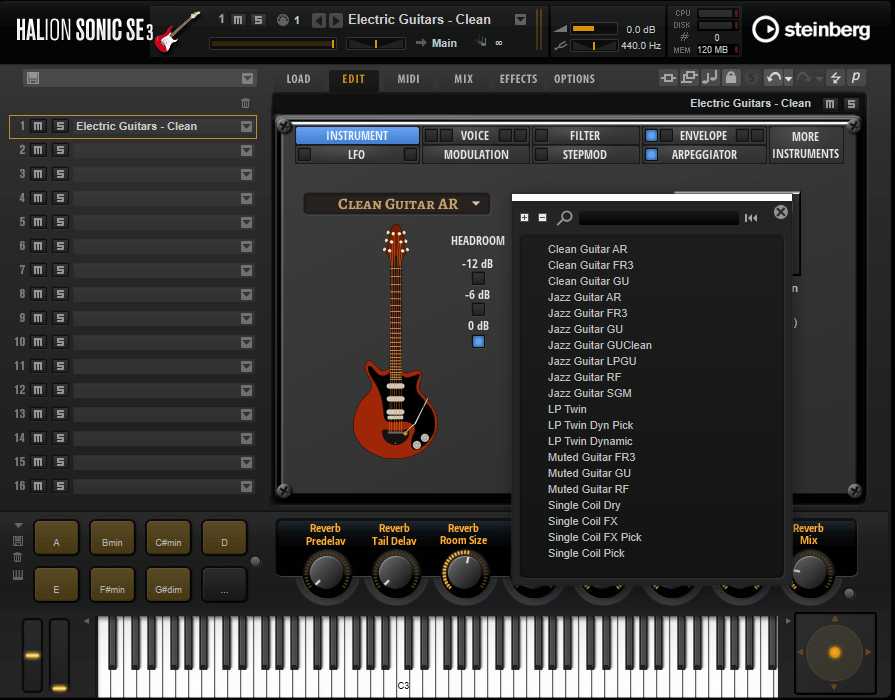Click the trash icon above slot rack
Screen dimensions: 895x700
pos(245,103)
